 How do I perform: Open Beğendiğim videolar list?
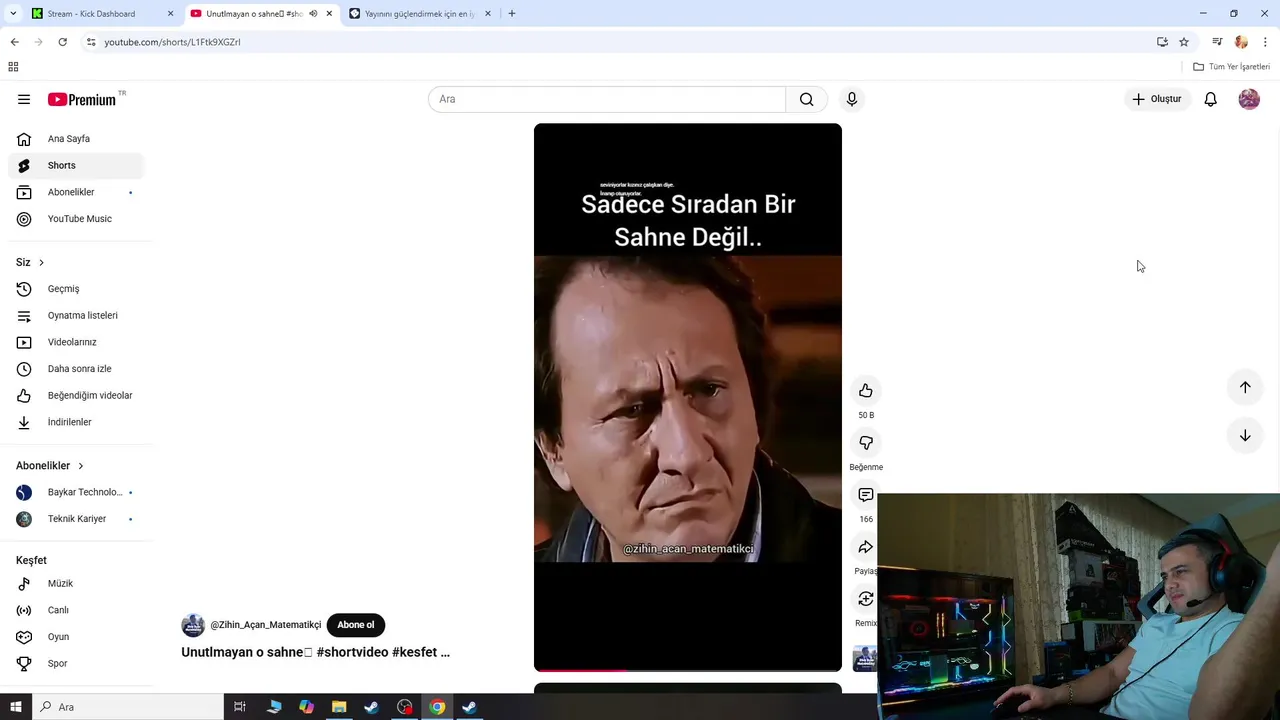[x=76, y=395]
